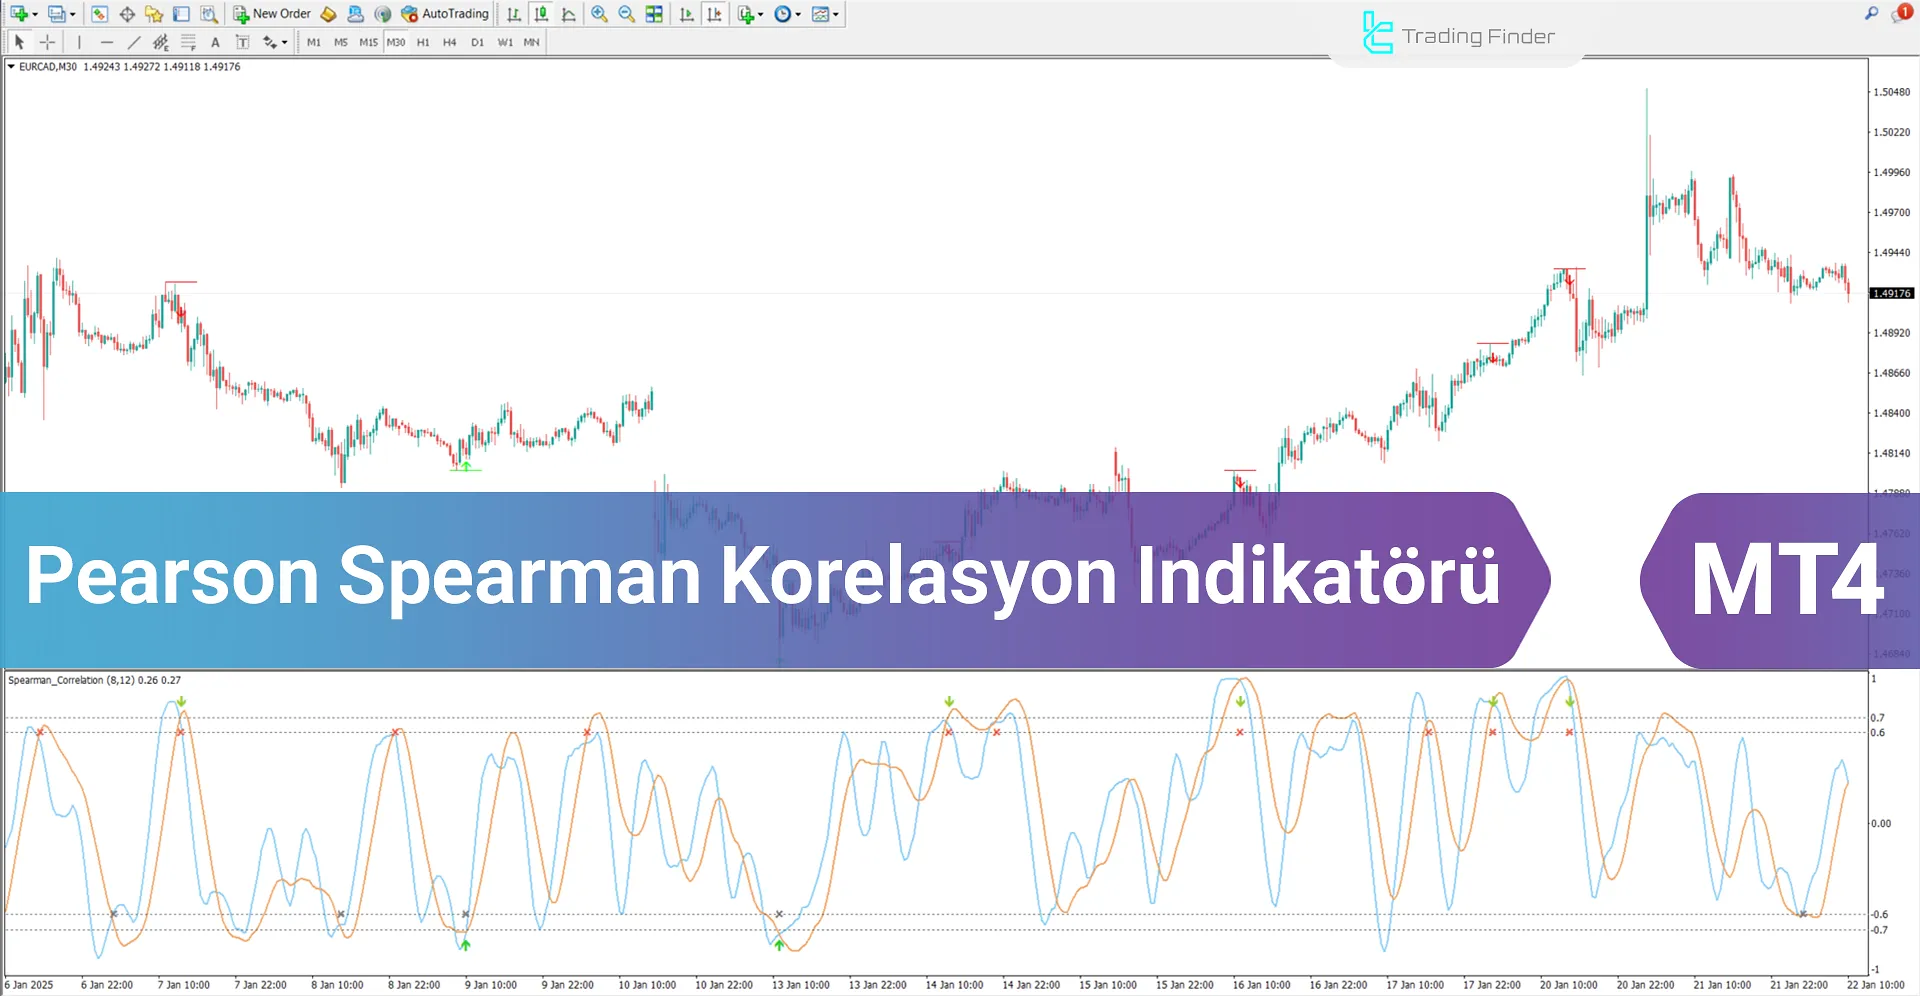Insert a horizontal line
This screenshot has height=996, width=1920.
[108, 42]
